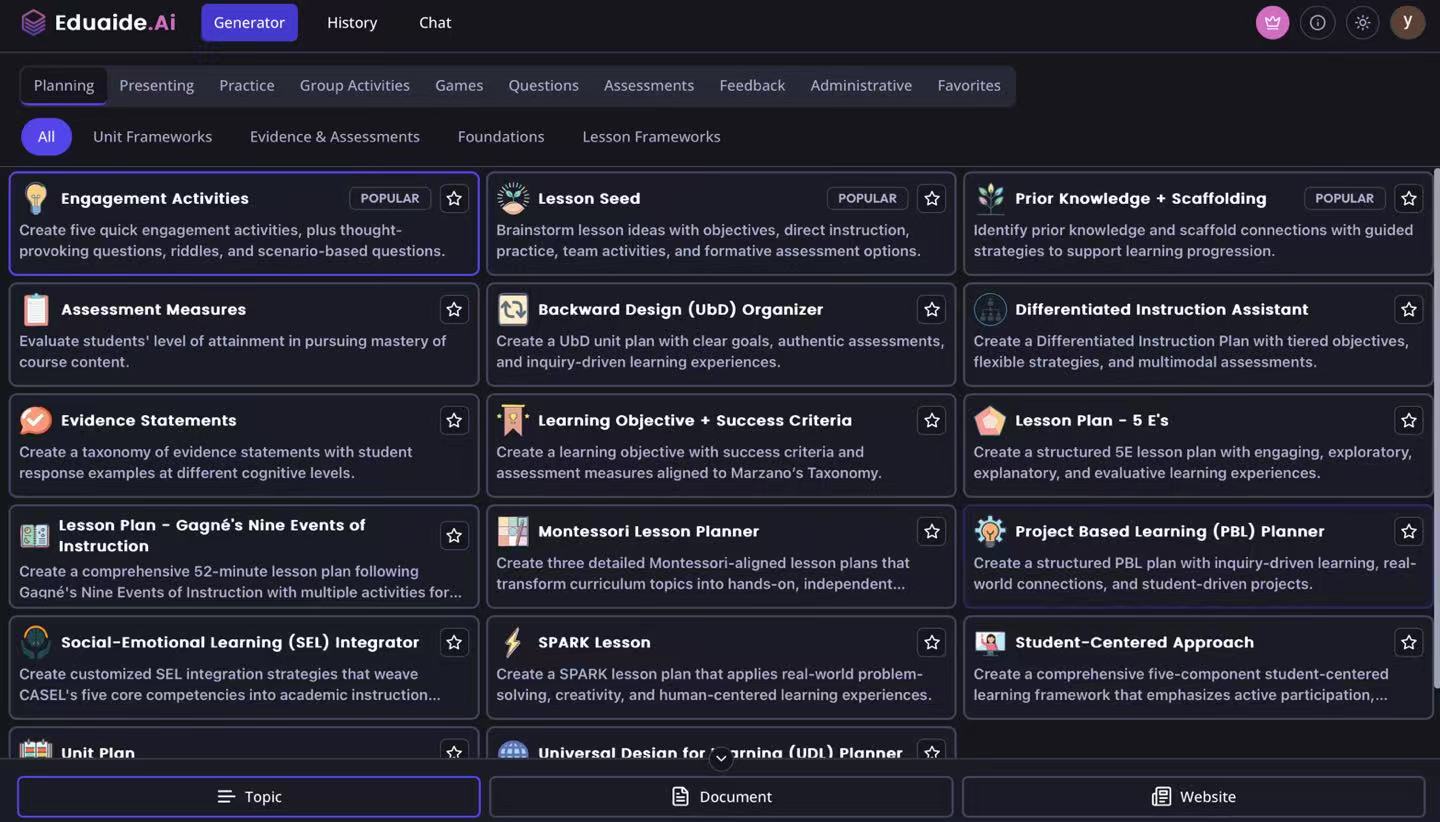Select the Planning category tab
The height and width of the screenshot is (822, 1440).
tap(64, 85)
